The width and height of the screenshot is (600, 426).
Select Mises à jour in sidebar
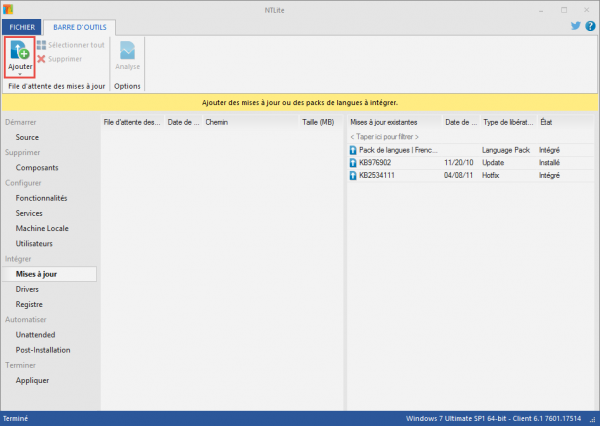pyautogui.click(x=49, y=274)
